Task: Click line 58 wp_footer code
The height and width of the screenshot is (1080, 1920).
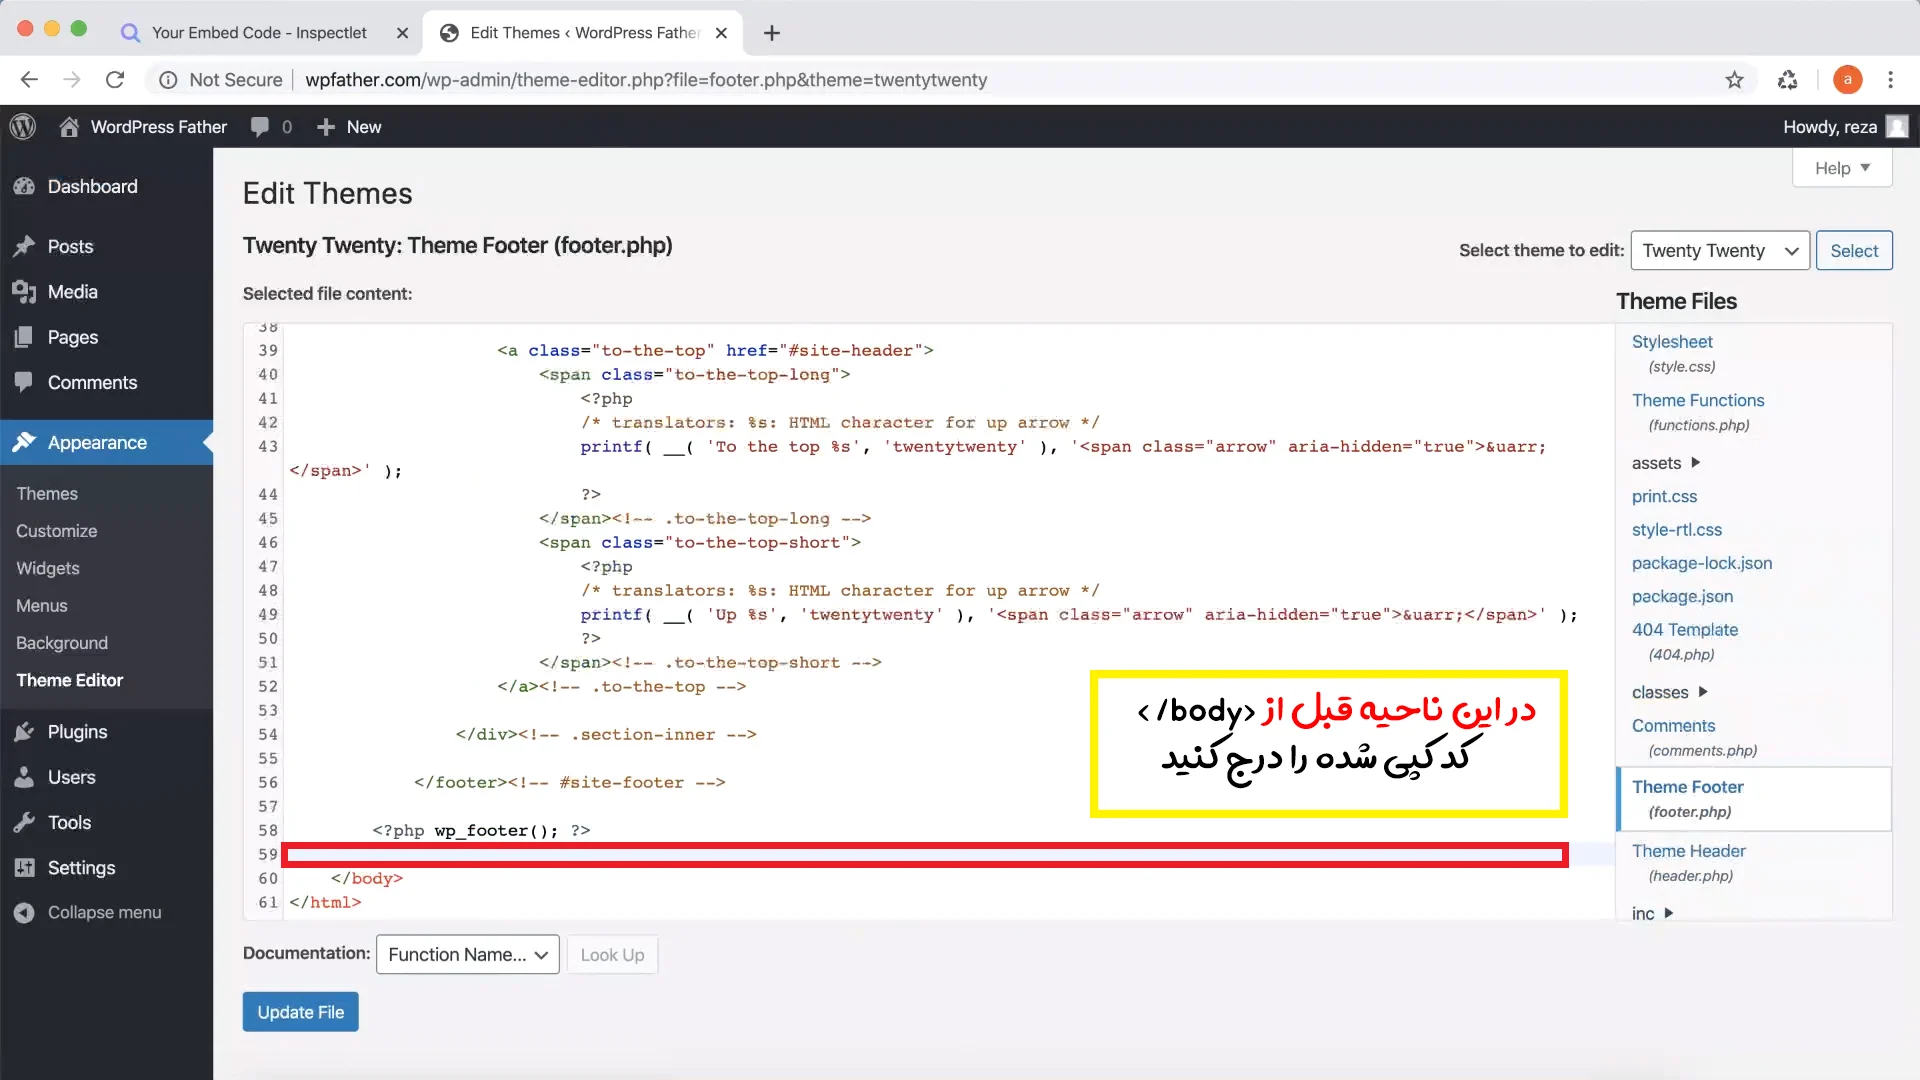Action: 481,831
